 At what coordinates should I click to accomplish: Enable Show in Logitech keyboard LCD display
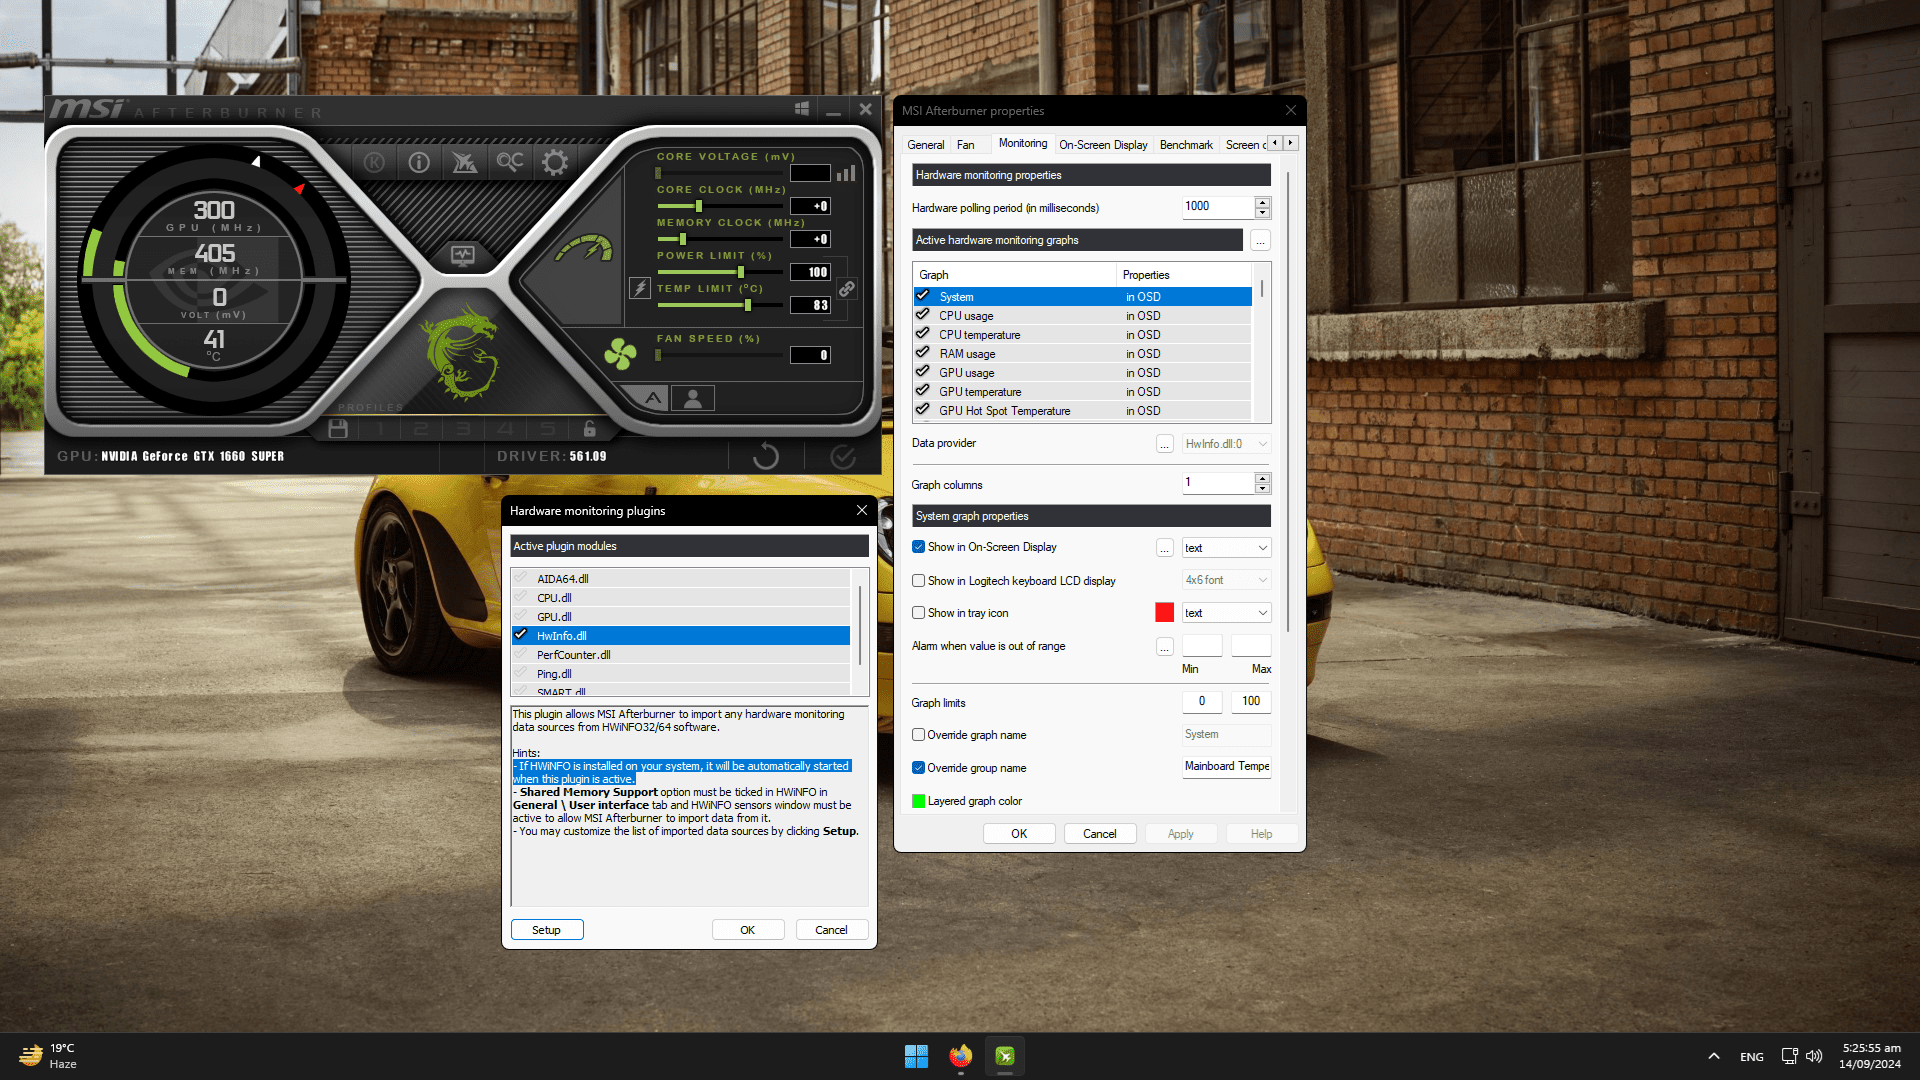click(x=918, y=580)
